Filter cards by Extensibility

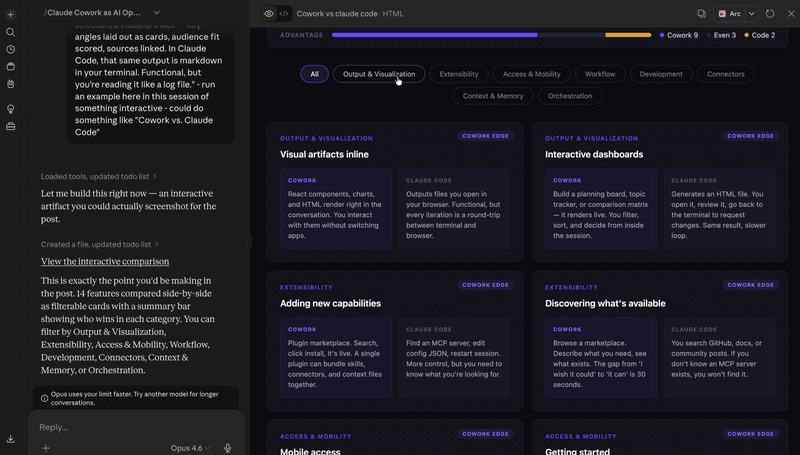[x=459, y=74]
